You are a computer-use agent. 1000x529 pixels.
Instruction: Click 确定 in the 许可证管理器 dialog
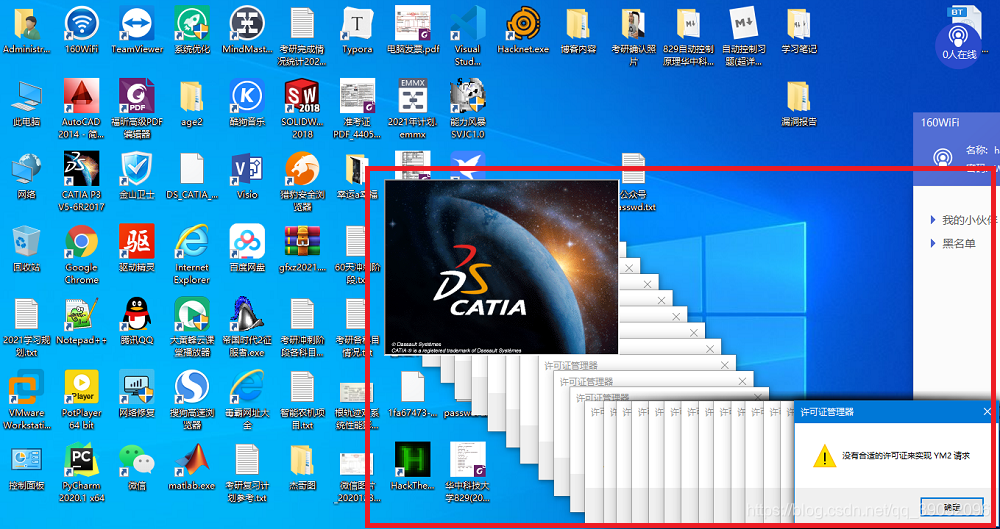pyautogui.click(x=952, y=507)
